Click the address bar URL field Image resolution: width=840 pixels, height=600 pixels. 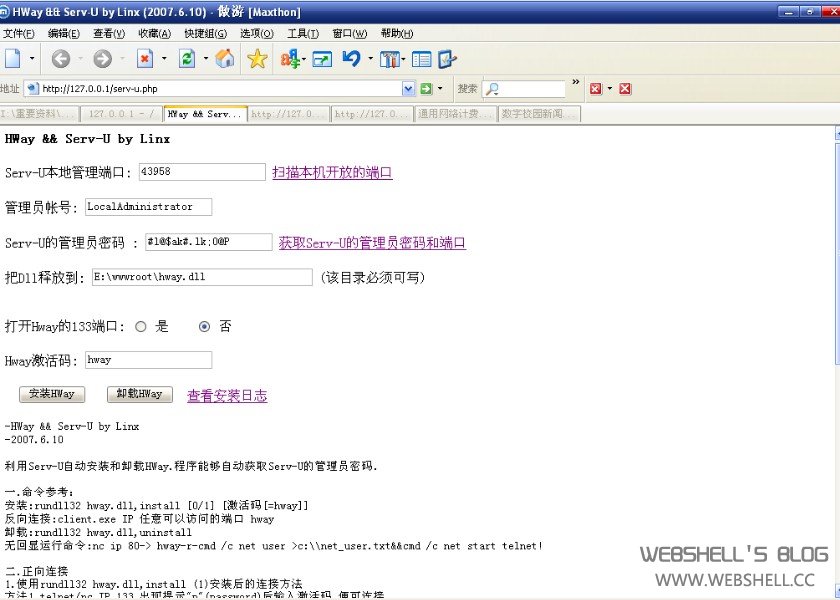pyautogui.click(x=220, y=89)
